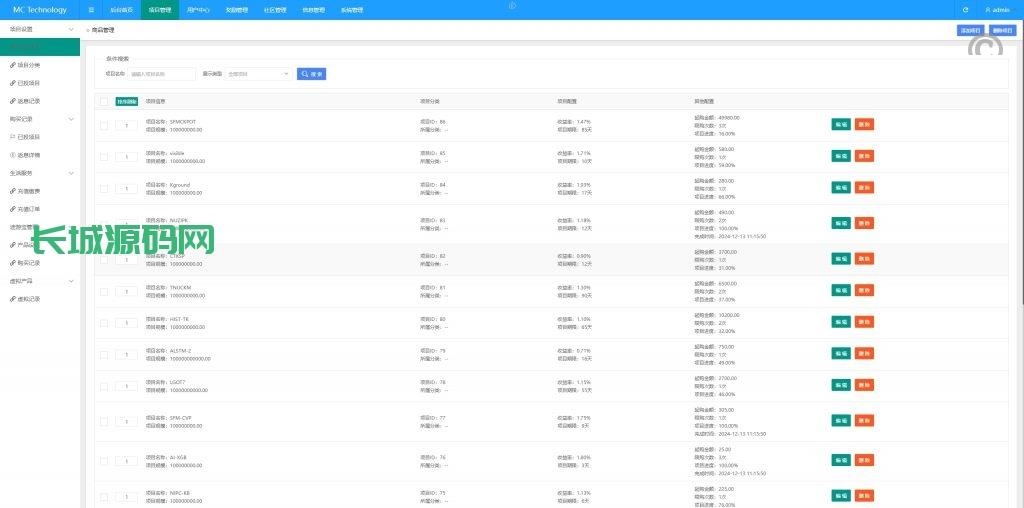Screen dimensions: 1024x508
Task: Click link icon beside 返息记录 in sidebar
Action: click(x=12, y=100)
